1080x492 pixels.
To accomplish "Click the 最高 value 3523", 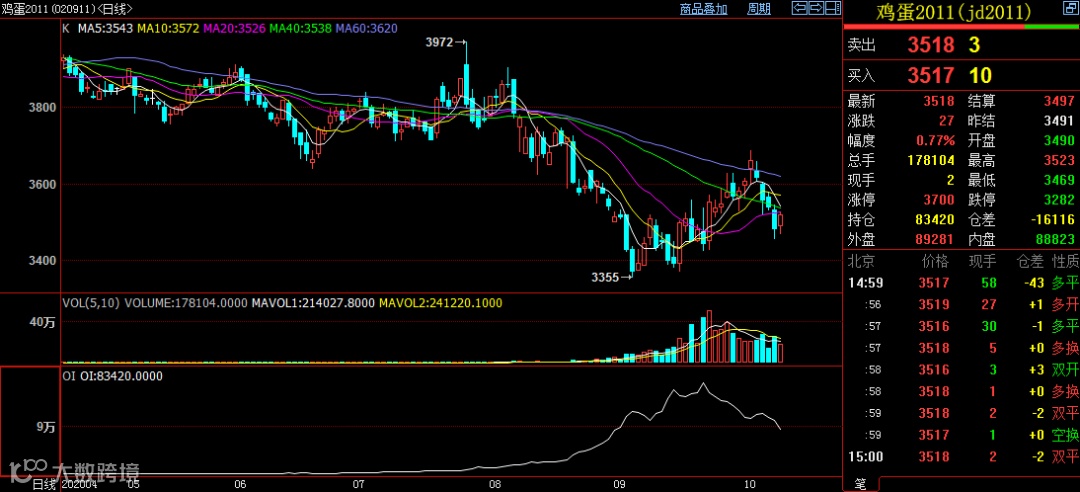I will pos(1059,161).
